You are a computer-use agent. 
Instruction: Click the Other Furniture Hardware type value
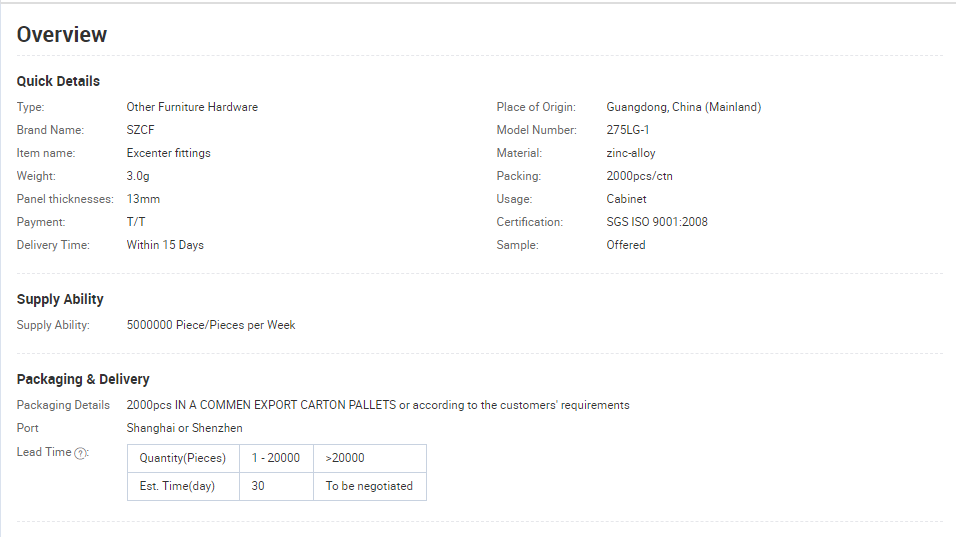point(192,107)
